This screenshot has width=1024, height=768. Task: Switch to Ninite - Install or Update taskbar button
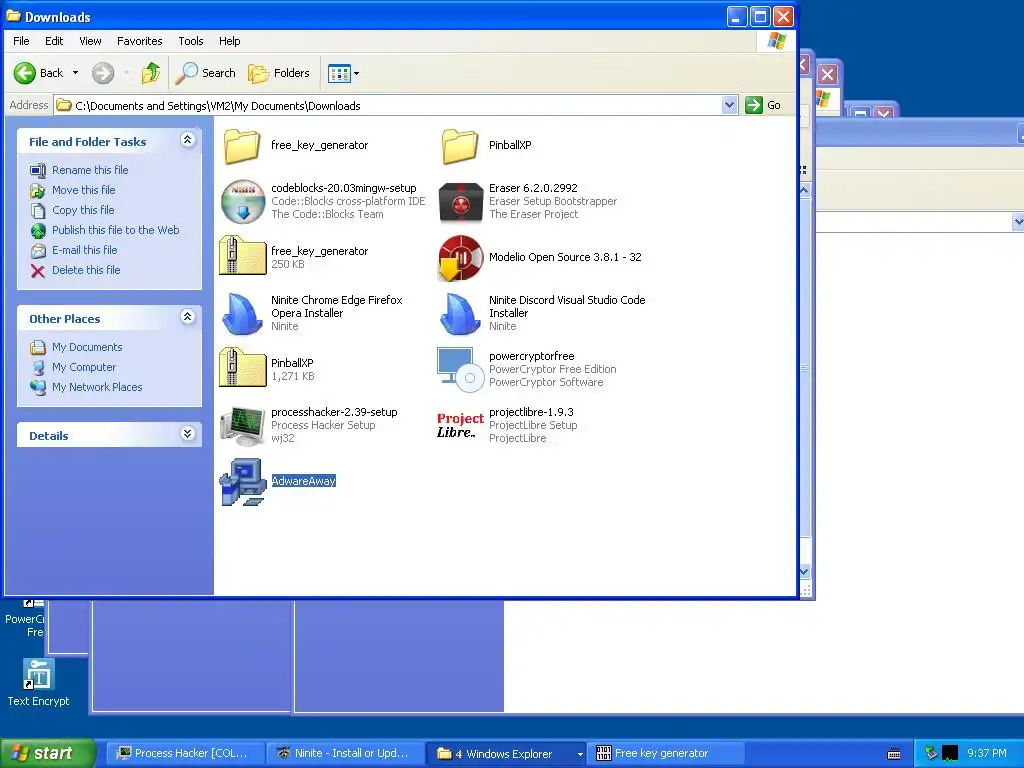pyautogui.click(x=346, y=754)
